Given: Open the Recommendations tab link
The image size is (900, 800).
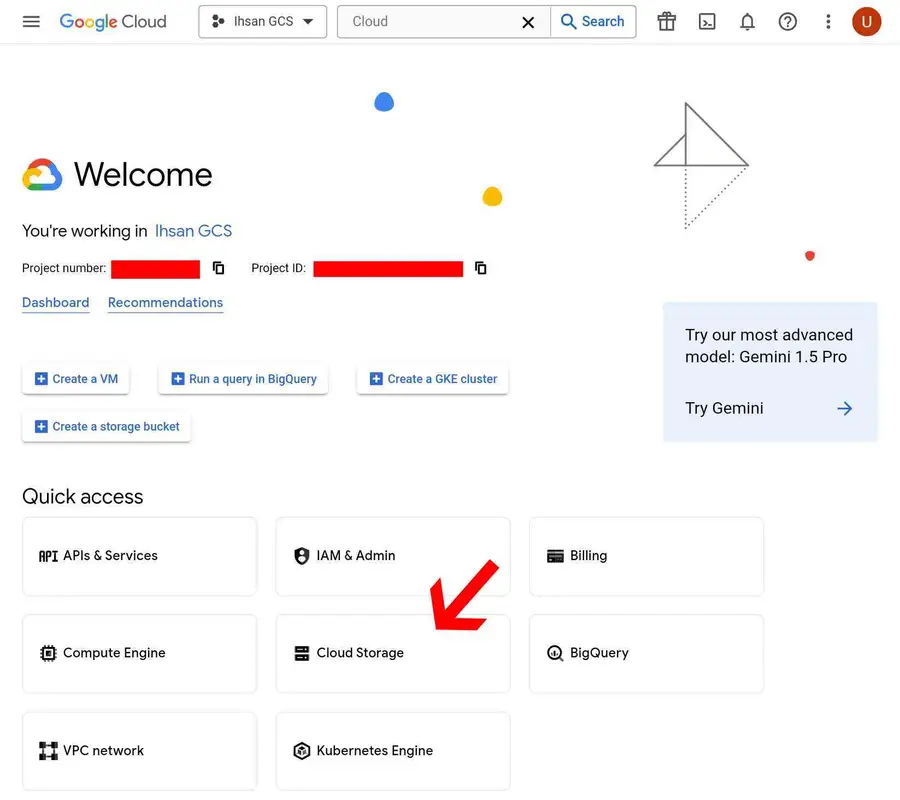Looking at the screenshot, I should coord(165,302).
